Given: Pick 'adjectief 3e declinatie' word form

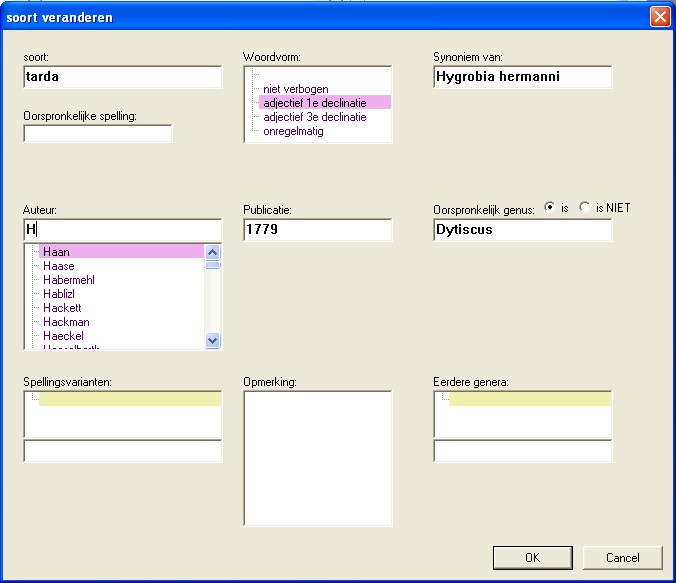Looking at the screenshot, I should pos(314,117).
